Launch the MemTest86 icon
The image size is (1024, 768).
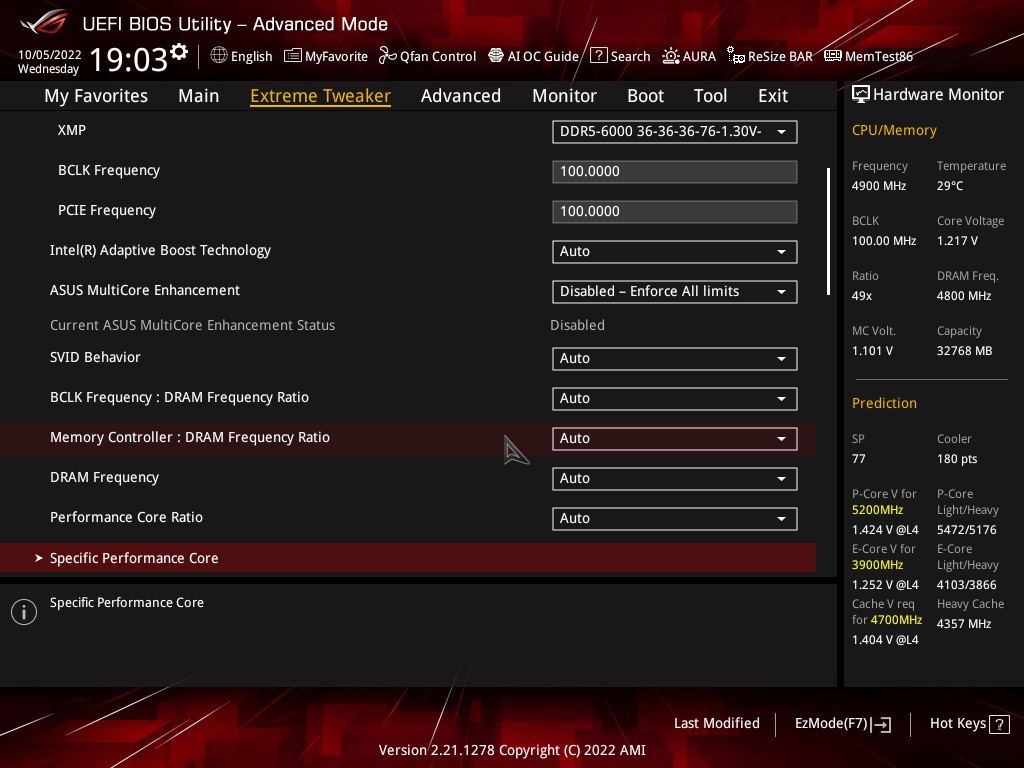pos(833,56)
